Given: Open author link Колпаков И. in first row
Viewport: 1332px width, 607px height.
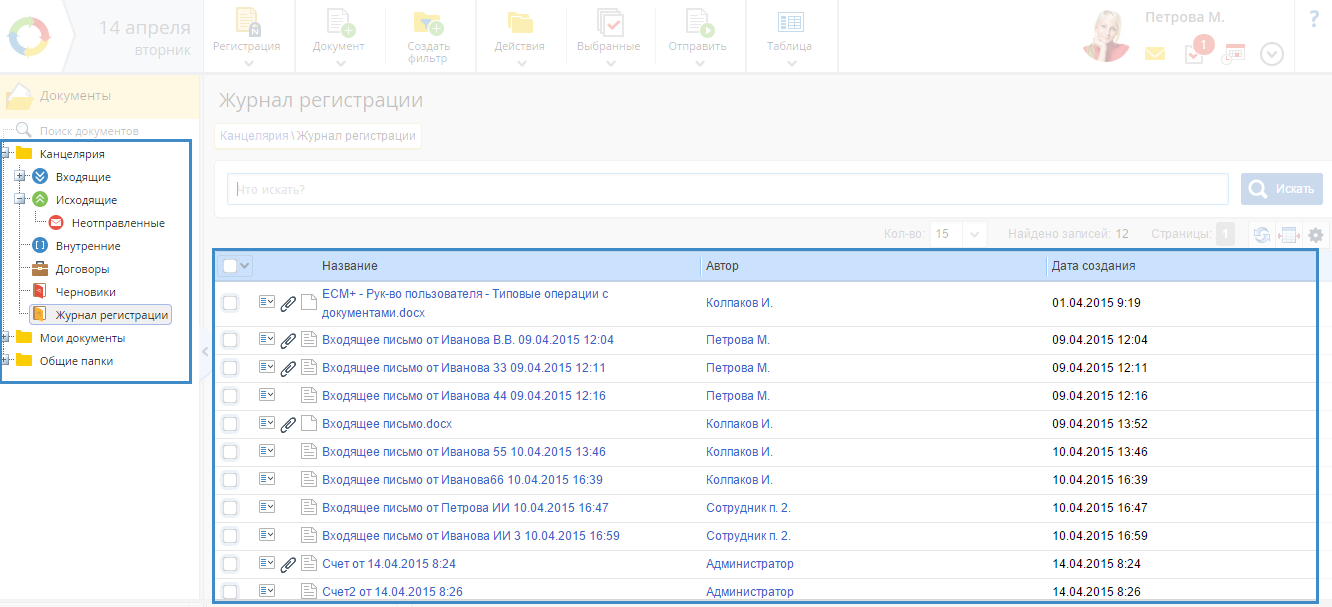Looking at the screenshot, I should coord(739,303).
